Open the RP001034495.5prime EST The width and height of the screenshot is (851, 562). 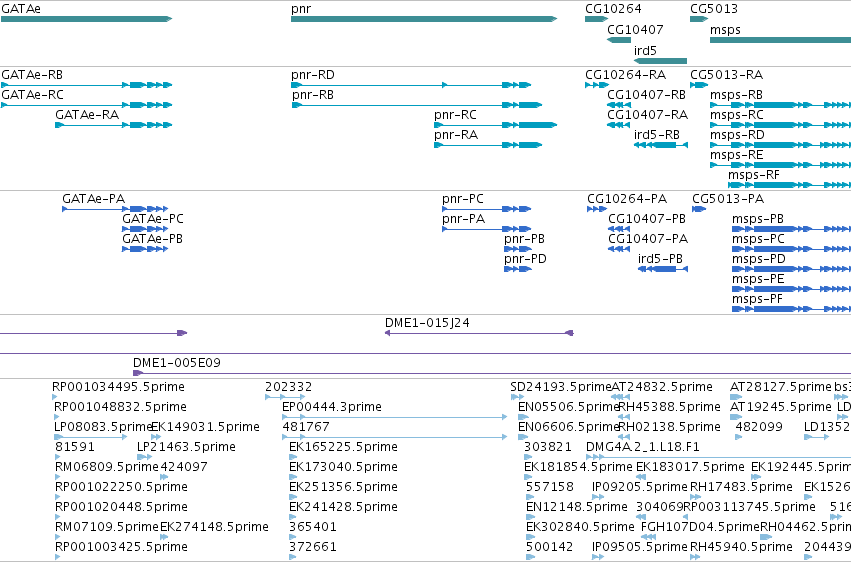pos(54,398)
